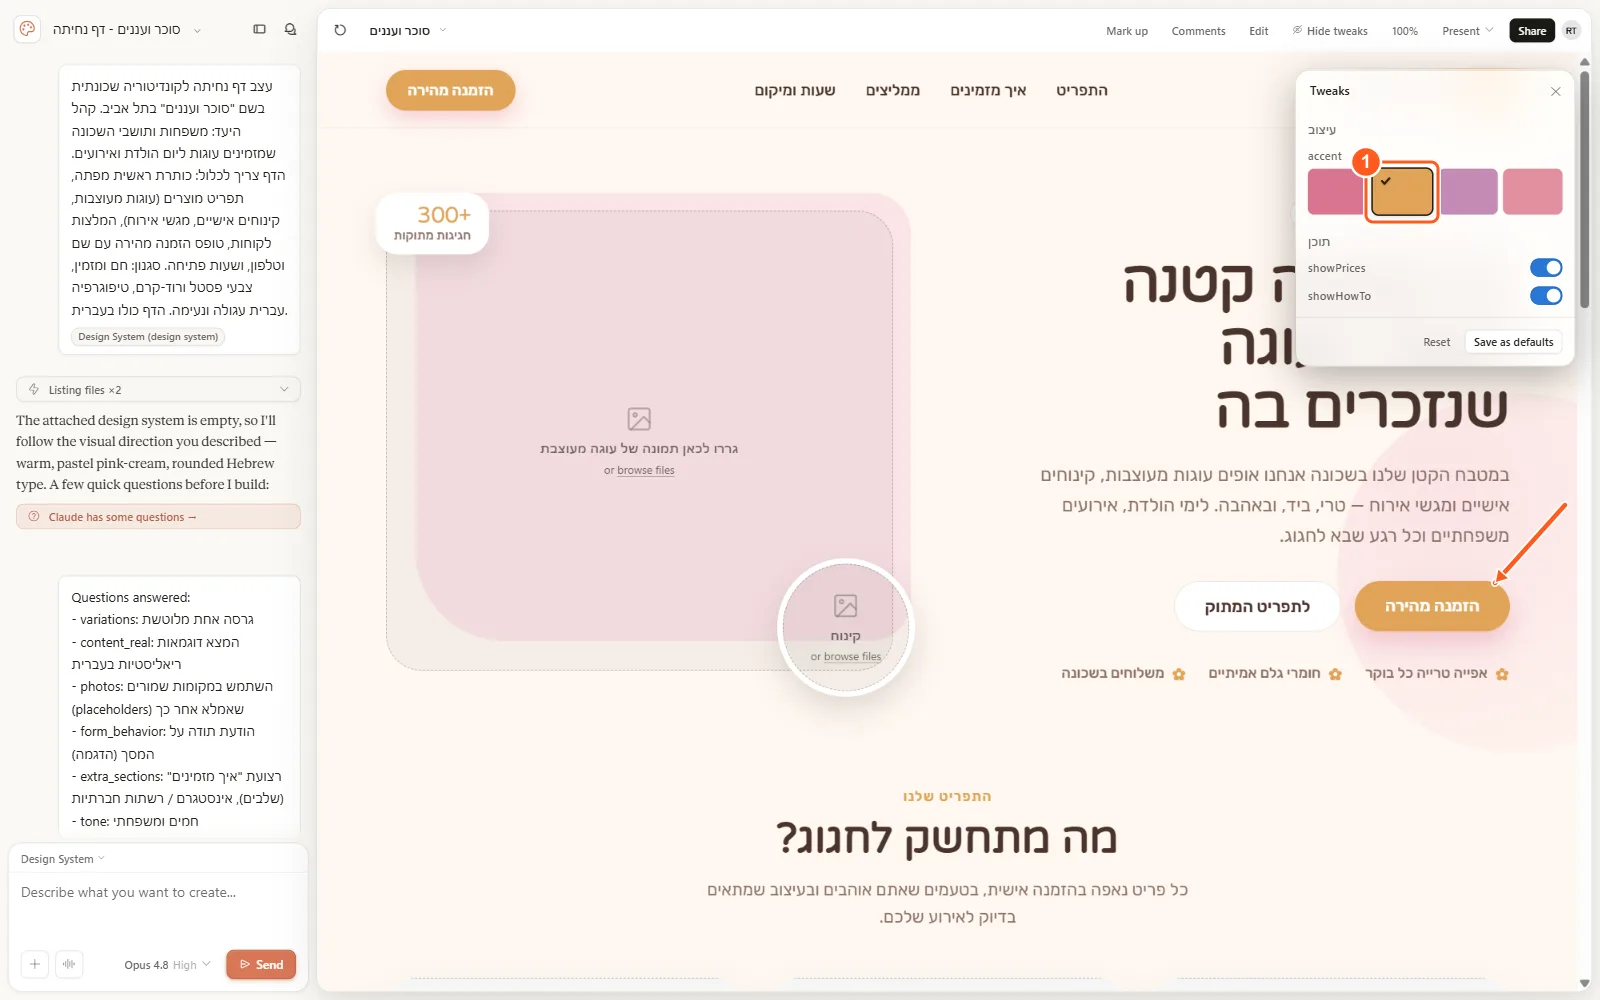This screenshot has height=1000, width=1600.
Task: Open the chat bubble icon in header
Action: [x=290, y=29]
